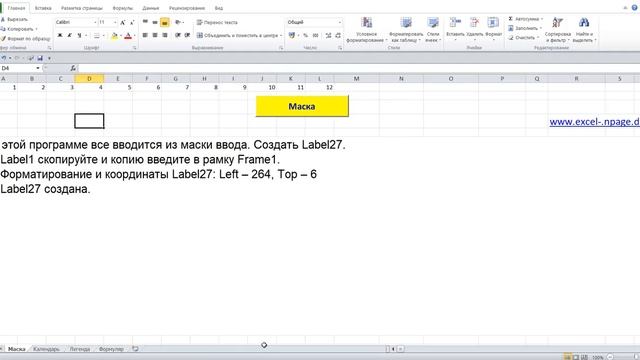This screenshot has height=360, width=640.
Task: Open Calibri font name dropdown
Action: (x=95, y=22)
